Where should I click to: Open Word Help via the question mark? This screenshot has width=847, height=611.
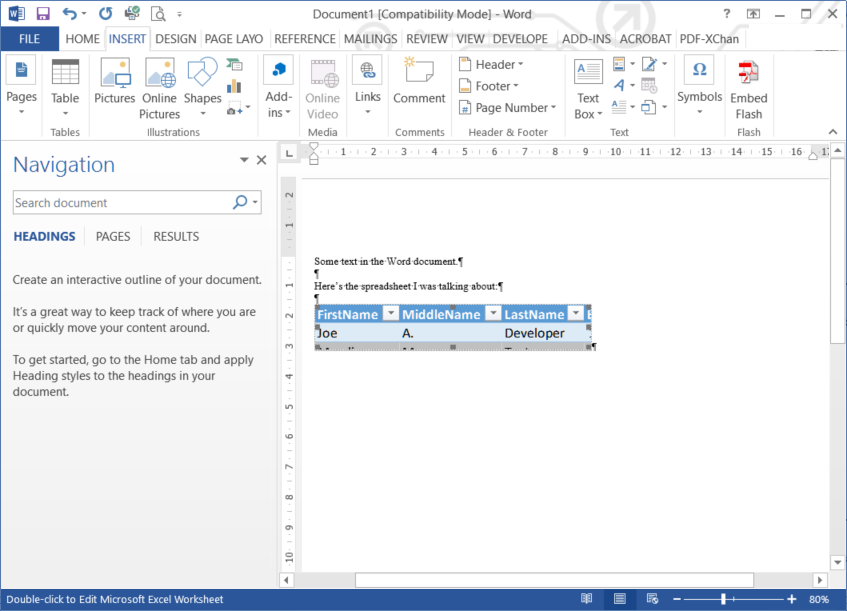727,14
